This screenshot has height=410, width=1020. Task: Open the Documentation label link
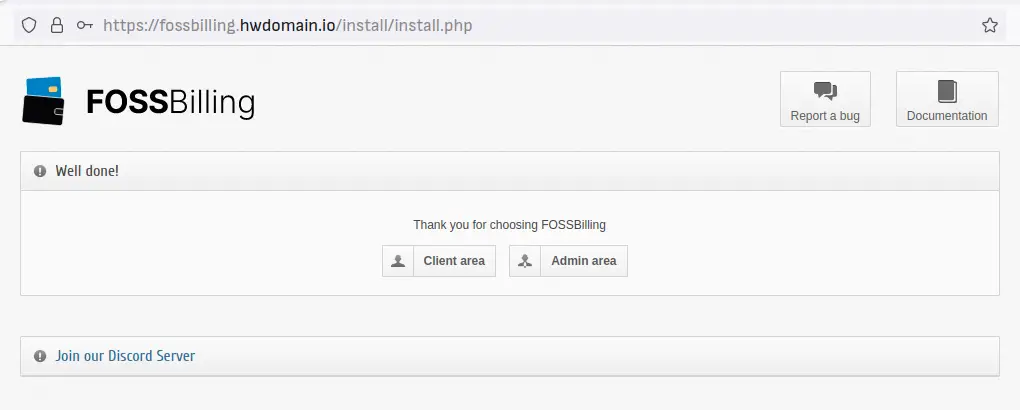[947, 116]
